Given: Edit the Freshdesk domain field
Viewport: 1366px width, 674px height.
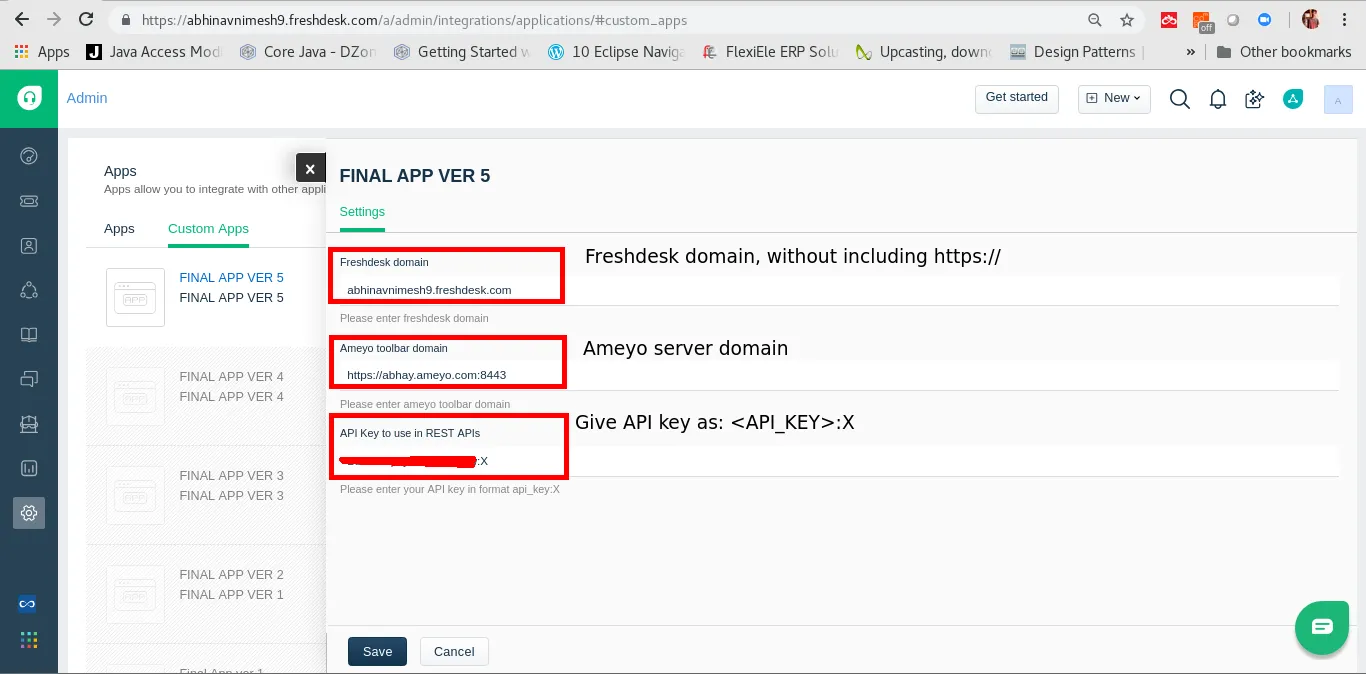Looking at the screenshot, I should [838, 290].
